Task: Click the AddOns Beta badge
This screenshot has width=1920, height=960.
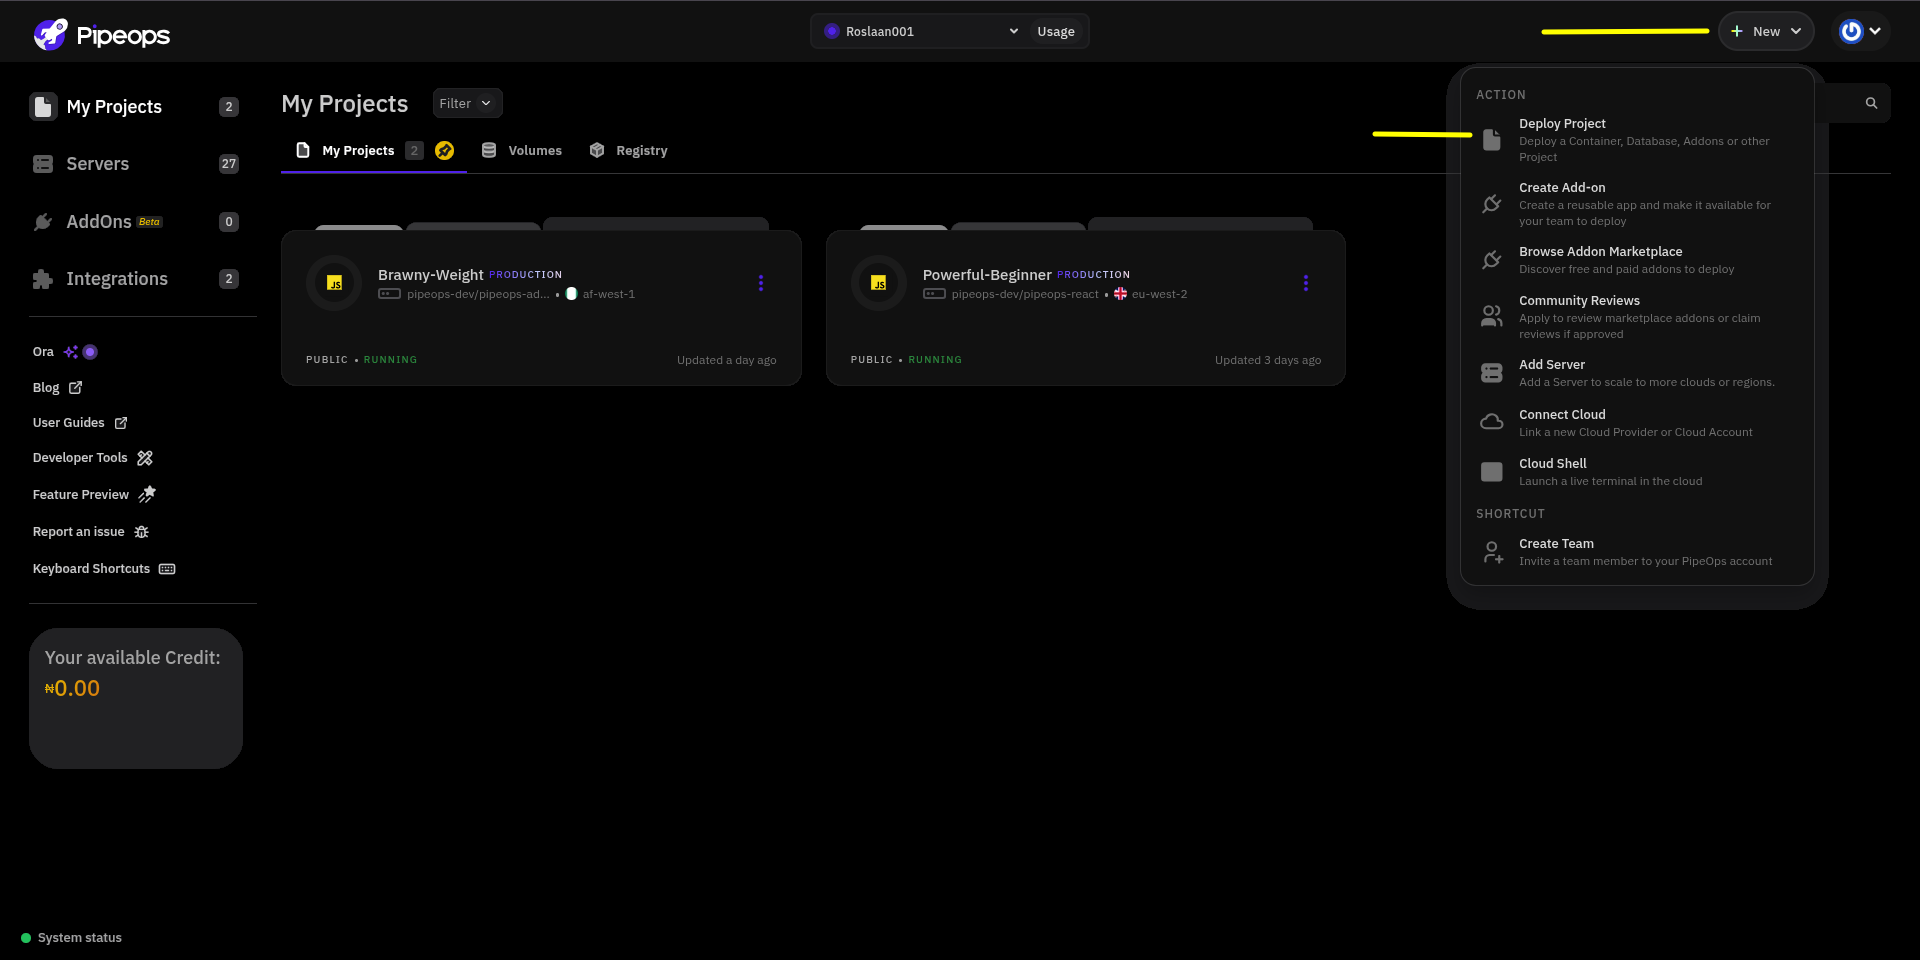Action: click(150, 222)
